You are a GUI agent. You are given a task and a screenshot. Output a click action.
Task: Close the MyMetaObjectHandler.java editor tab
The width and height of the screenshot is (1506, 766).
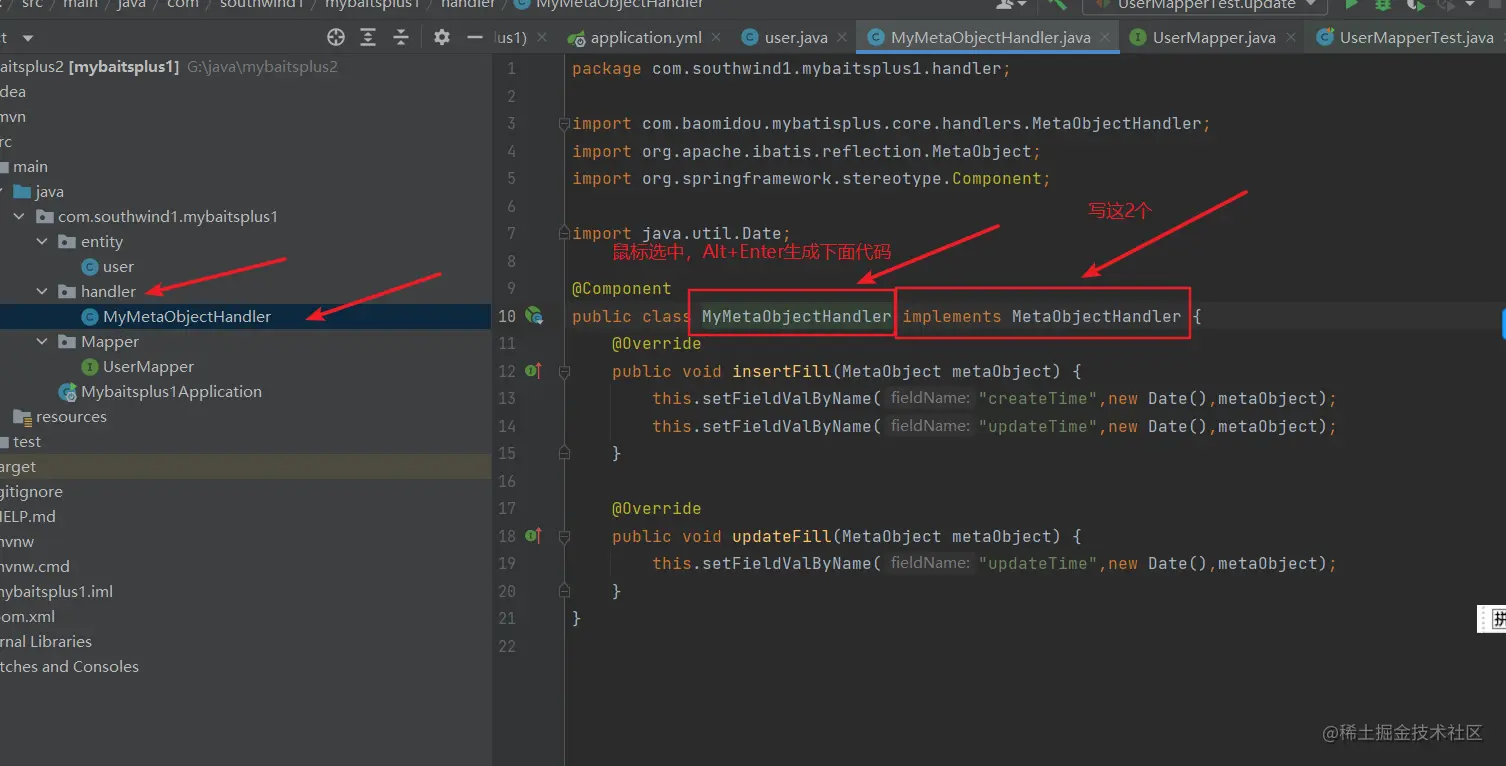1107,38
